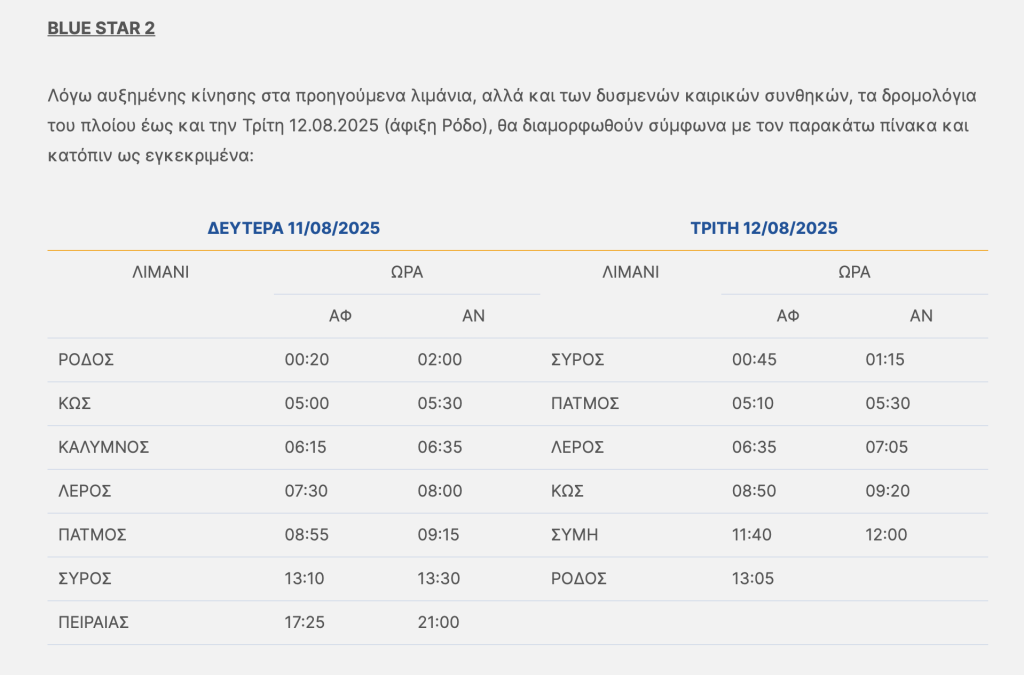Image resolution: width=1024 pixels, height=675 pixels.
Task: Click the 00:20 arrival time
Action: pos(307,360)
